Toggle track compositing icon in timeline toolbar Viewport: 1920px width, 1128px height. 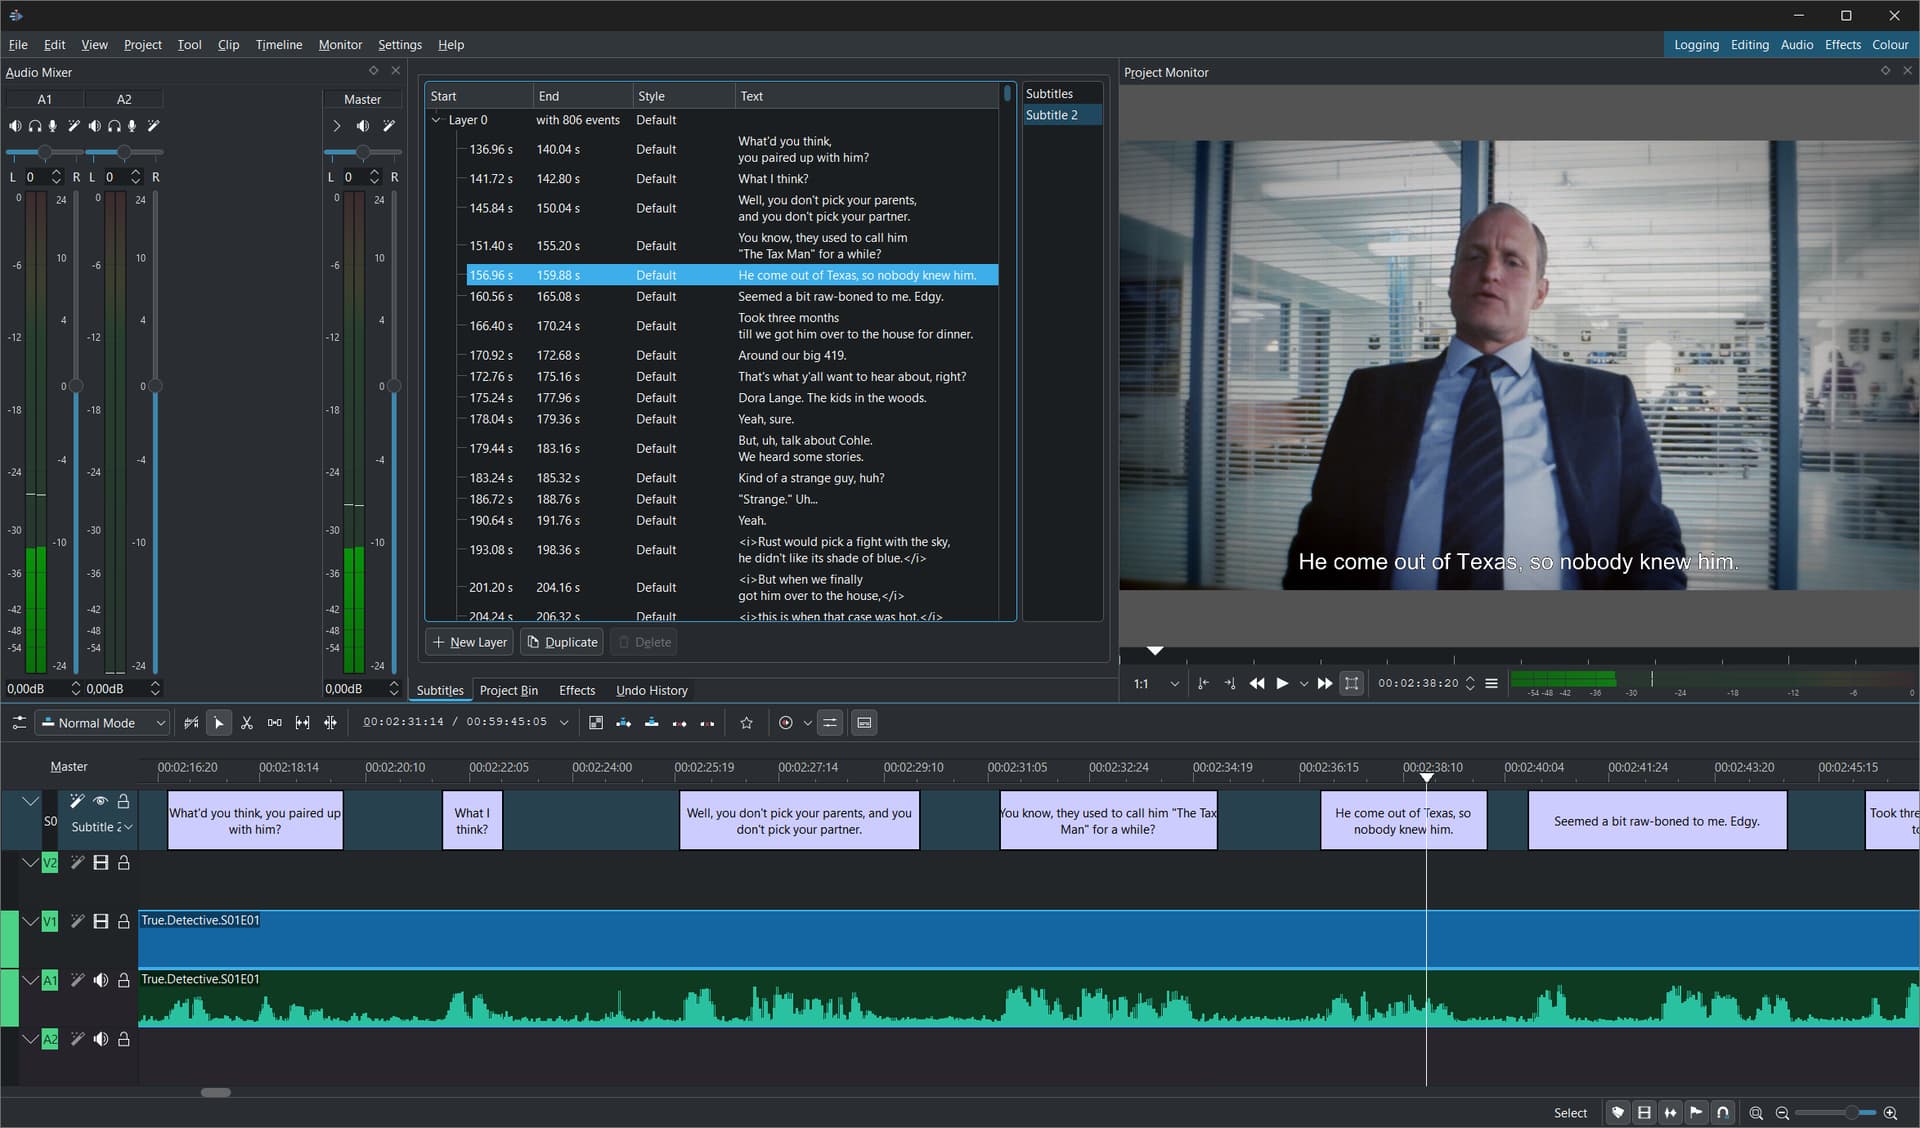click(191, 723)
